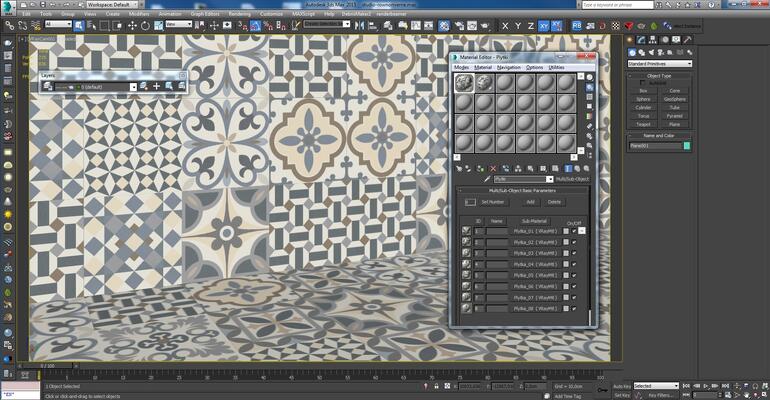
Task: Restrict transform to Z axis
Action: click(x=530, y=26)
